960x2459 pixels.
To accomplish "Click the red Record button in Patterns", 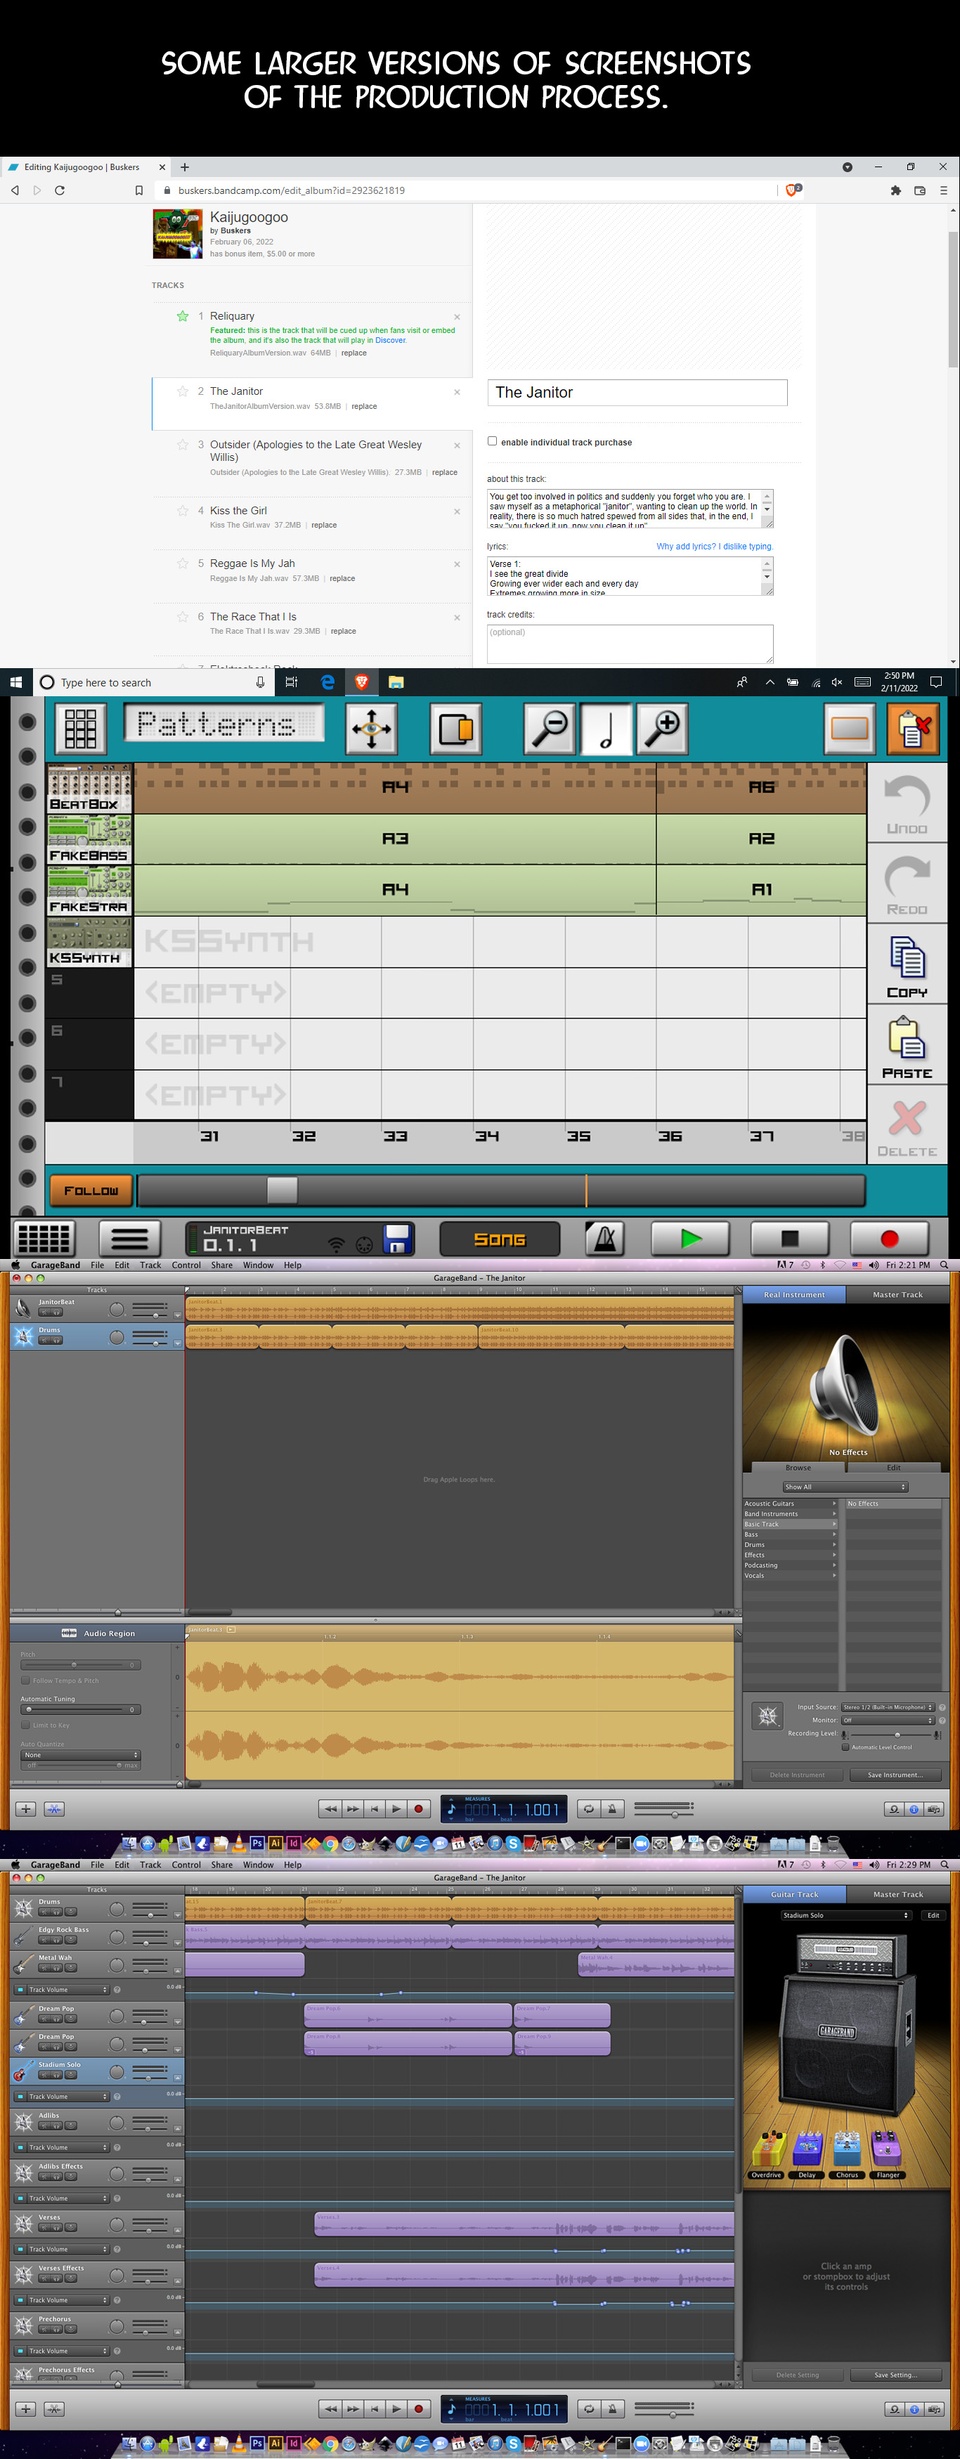I will pos(889,1239).
